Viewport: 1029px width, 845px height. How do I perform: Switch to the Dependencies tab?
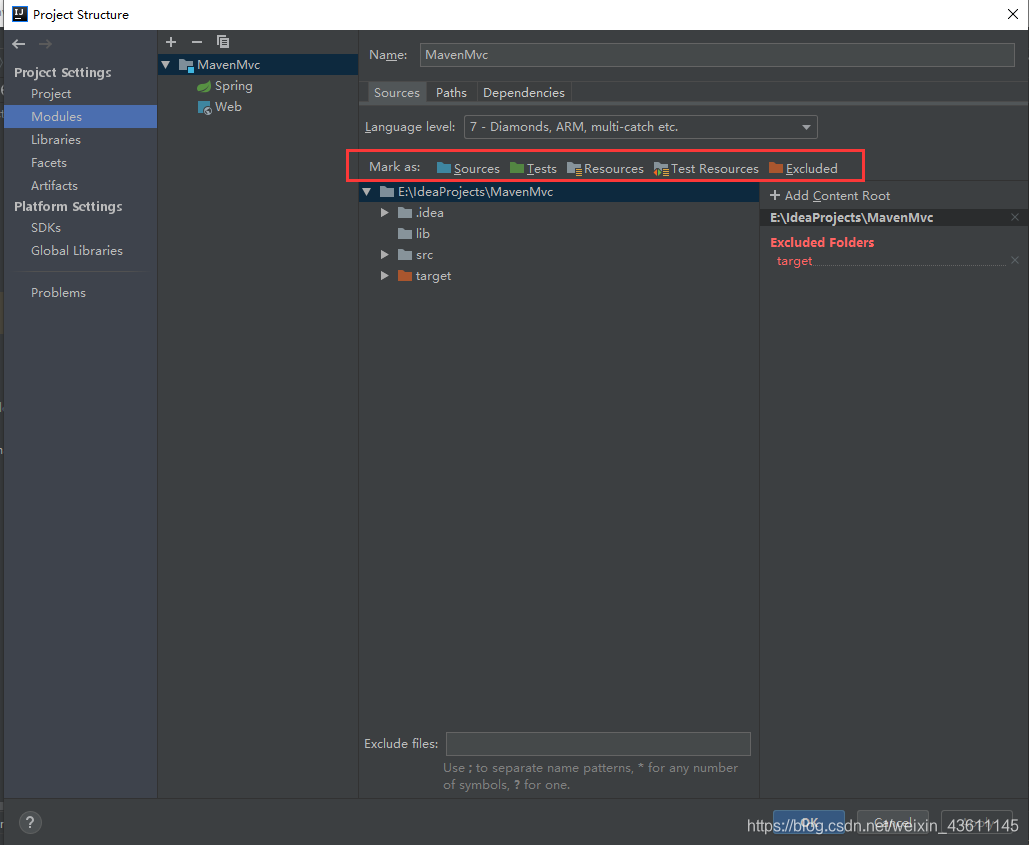pyautogui.click(x=524, y=93)
